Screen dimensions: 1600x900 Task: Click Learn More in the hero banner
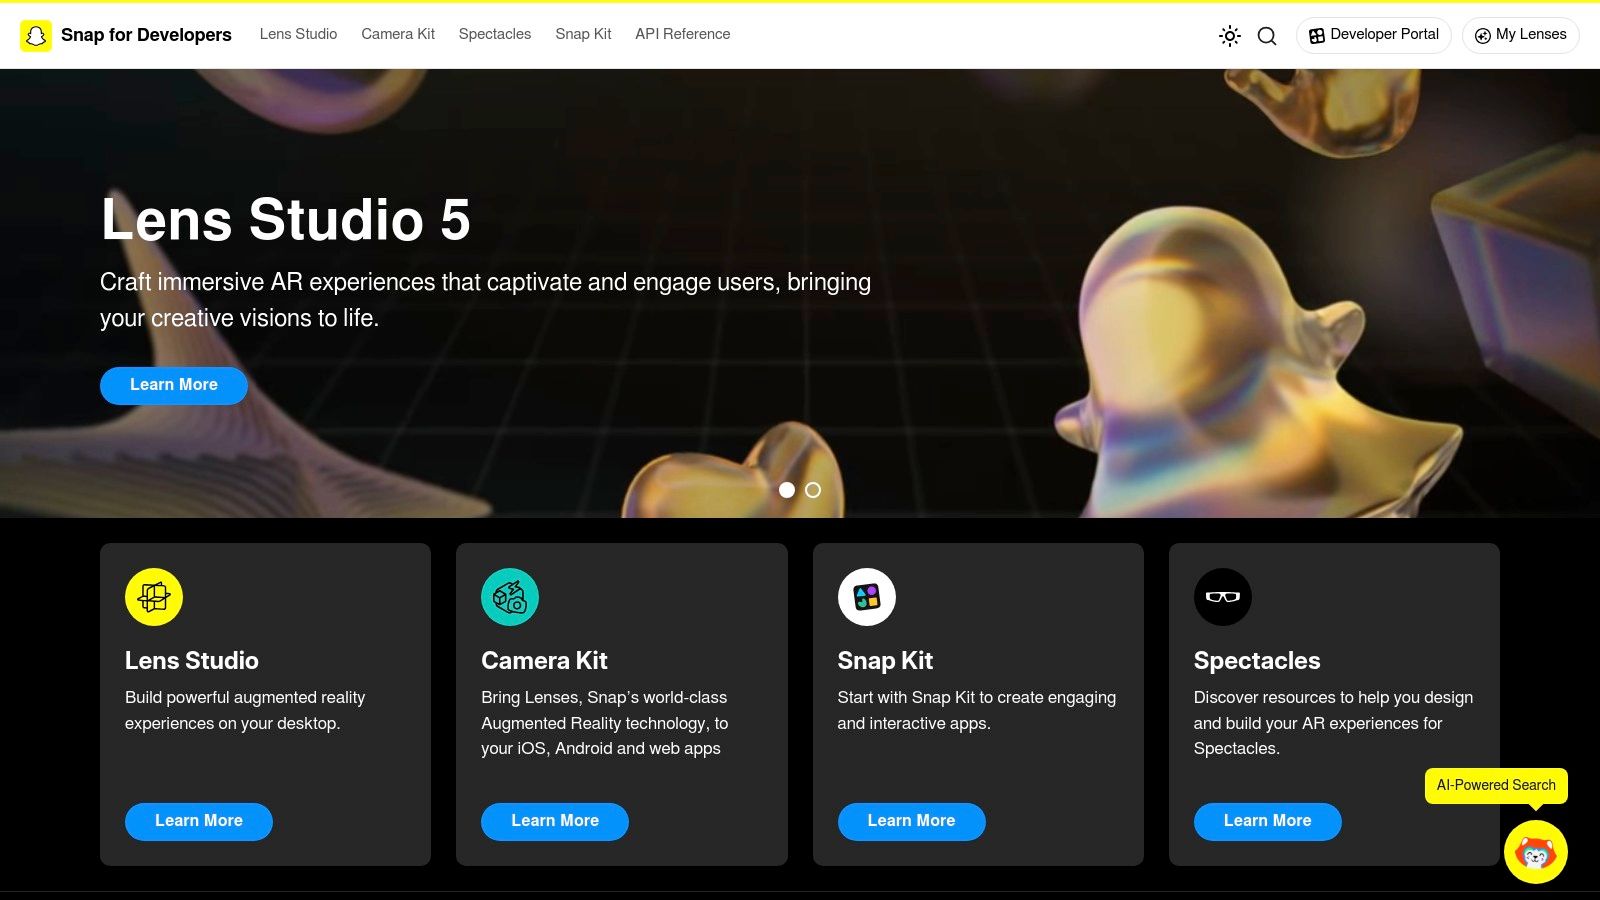pos(174,385)
